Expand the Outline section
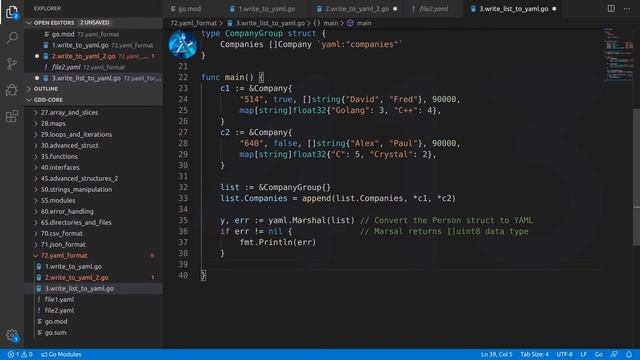This screenshot has width=640, height=360. 29,89
